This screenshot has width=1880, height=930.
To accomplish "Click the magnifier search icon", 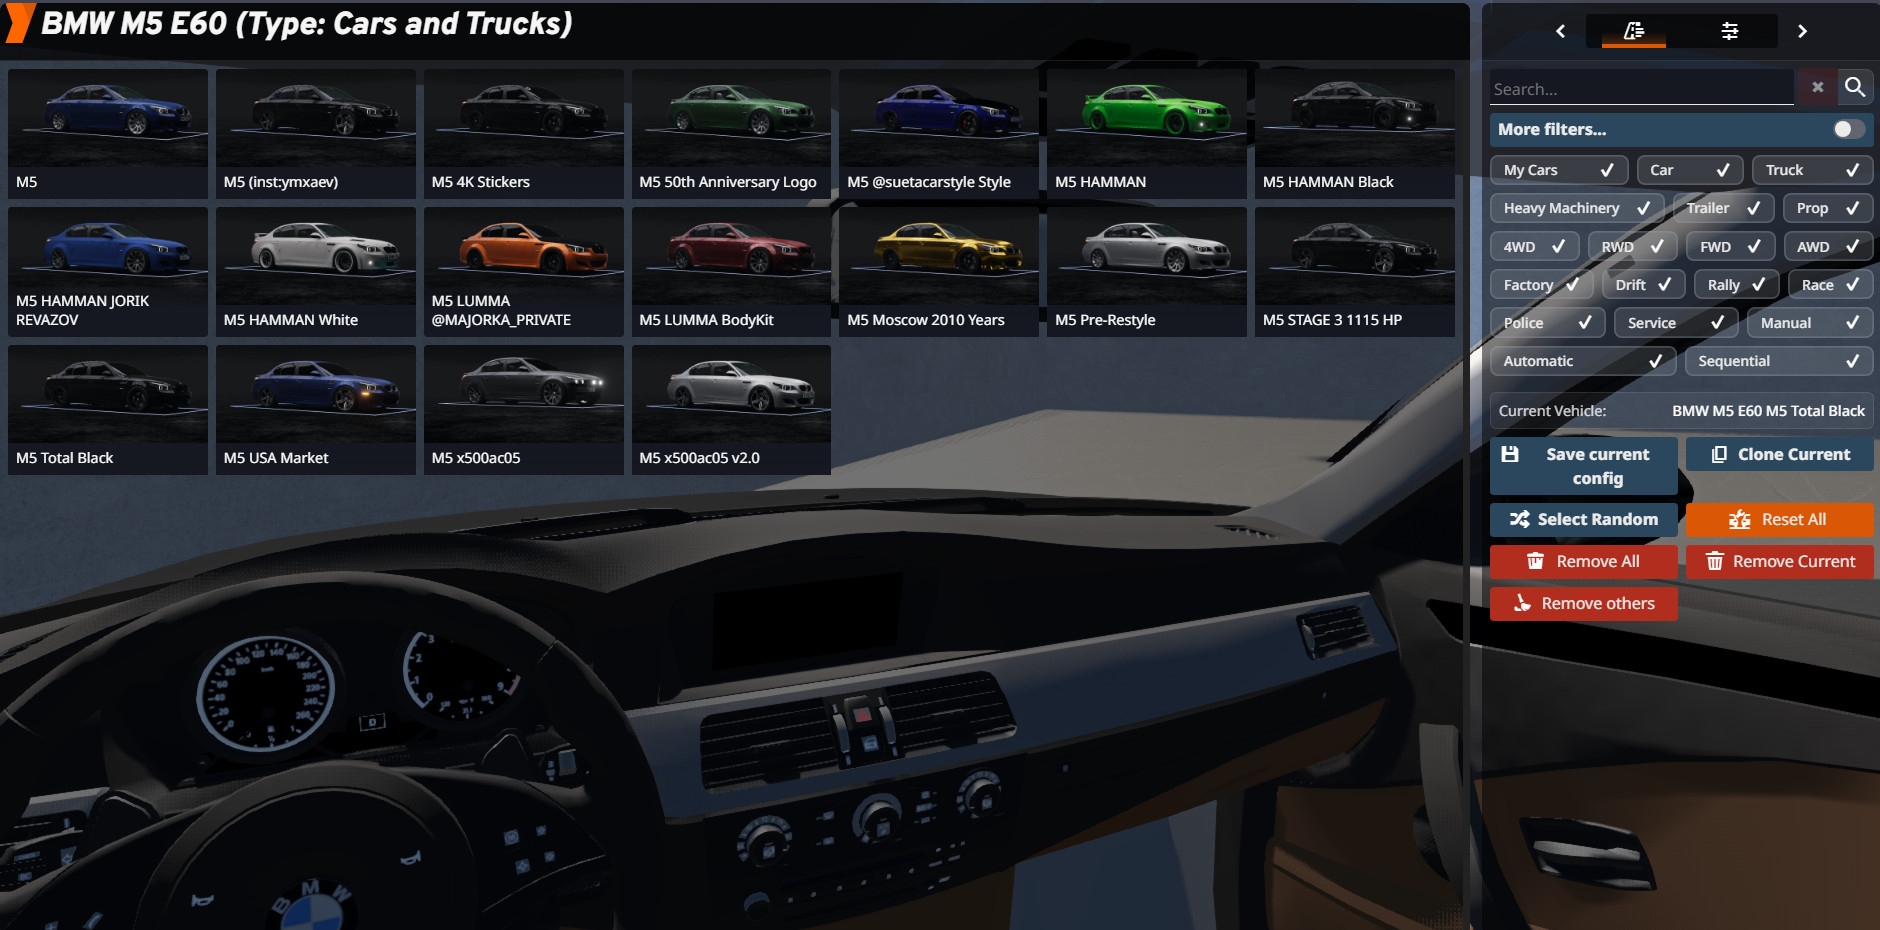I will tap(1855, 88).
